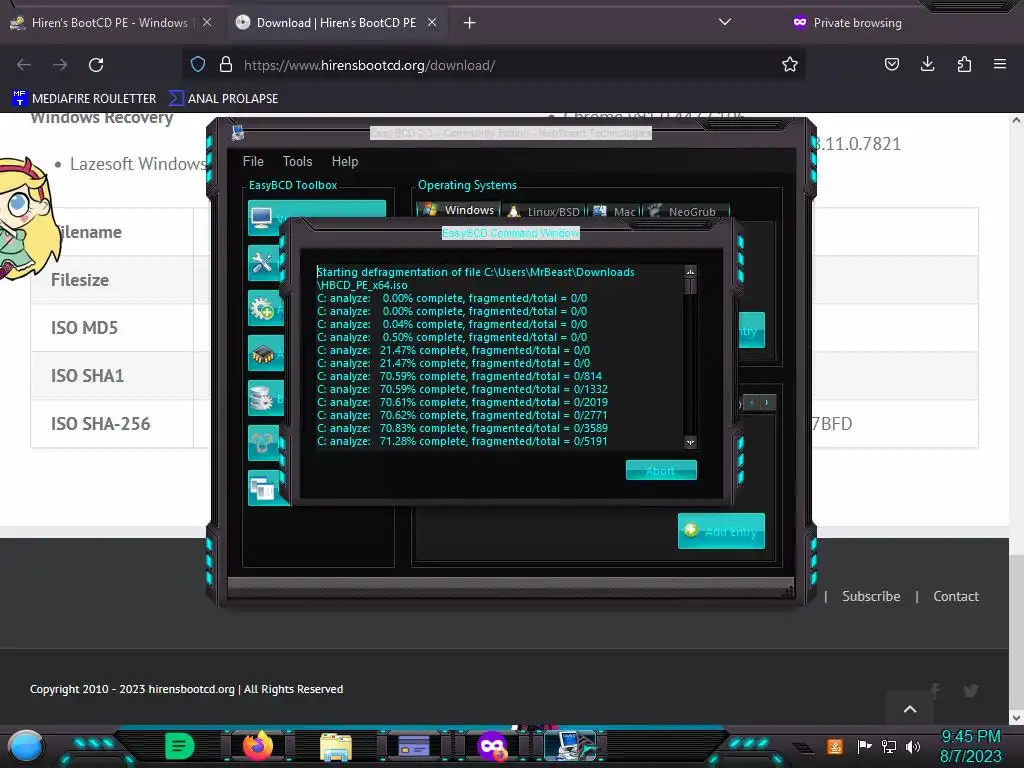Open Edit Boot Menu wrench-and-screwdriver icon
The image size is (1024, 768).
coord(262,263)
